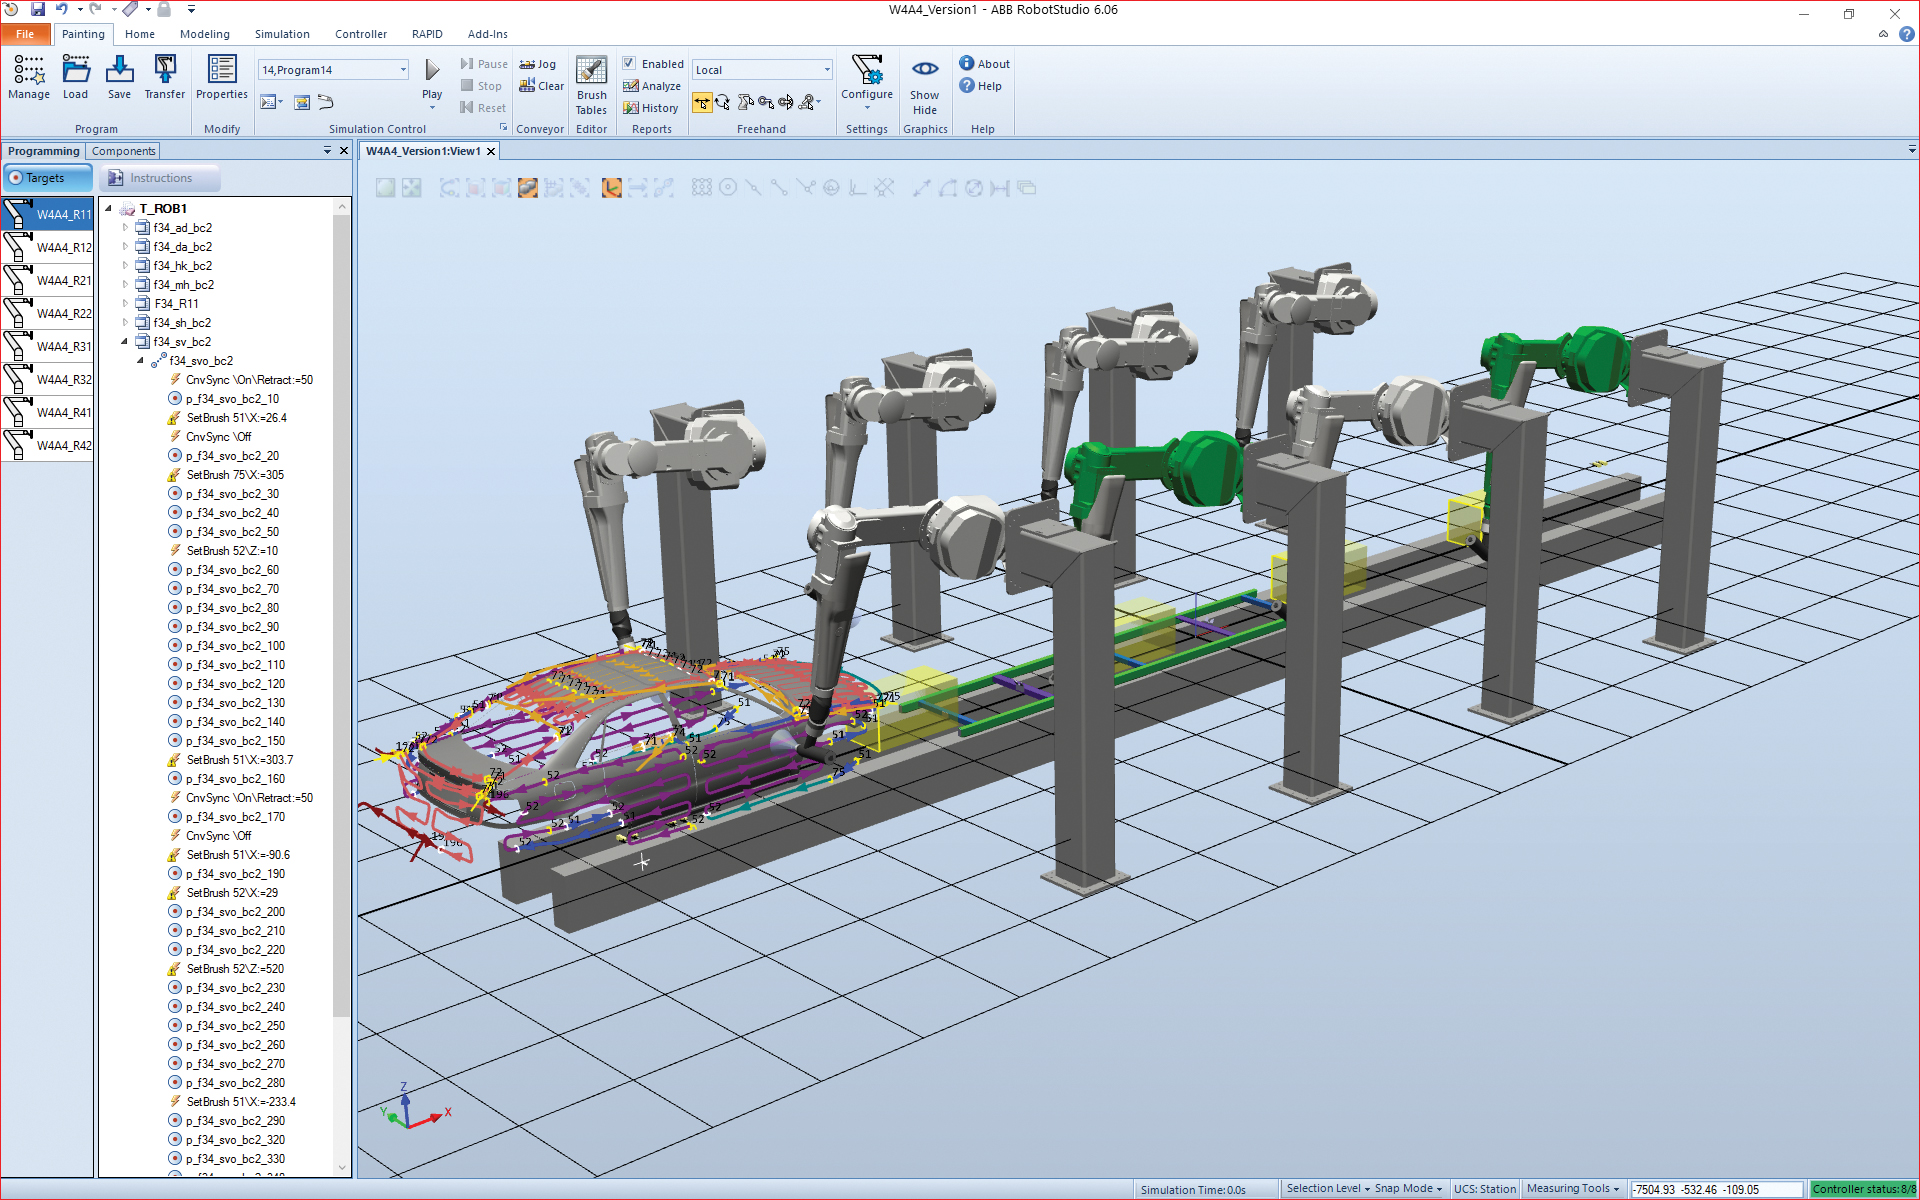Open the Snap Mode dropdown in status bar
The width and height of the screenshot is (1920, 1200).
coord(1408,1189)
